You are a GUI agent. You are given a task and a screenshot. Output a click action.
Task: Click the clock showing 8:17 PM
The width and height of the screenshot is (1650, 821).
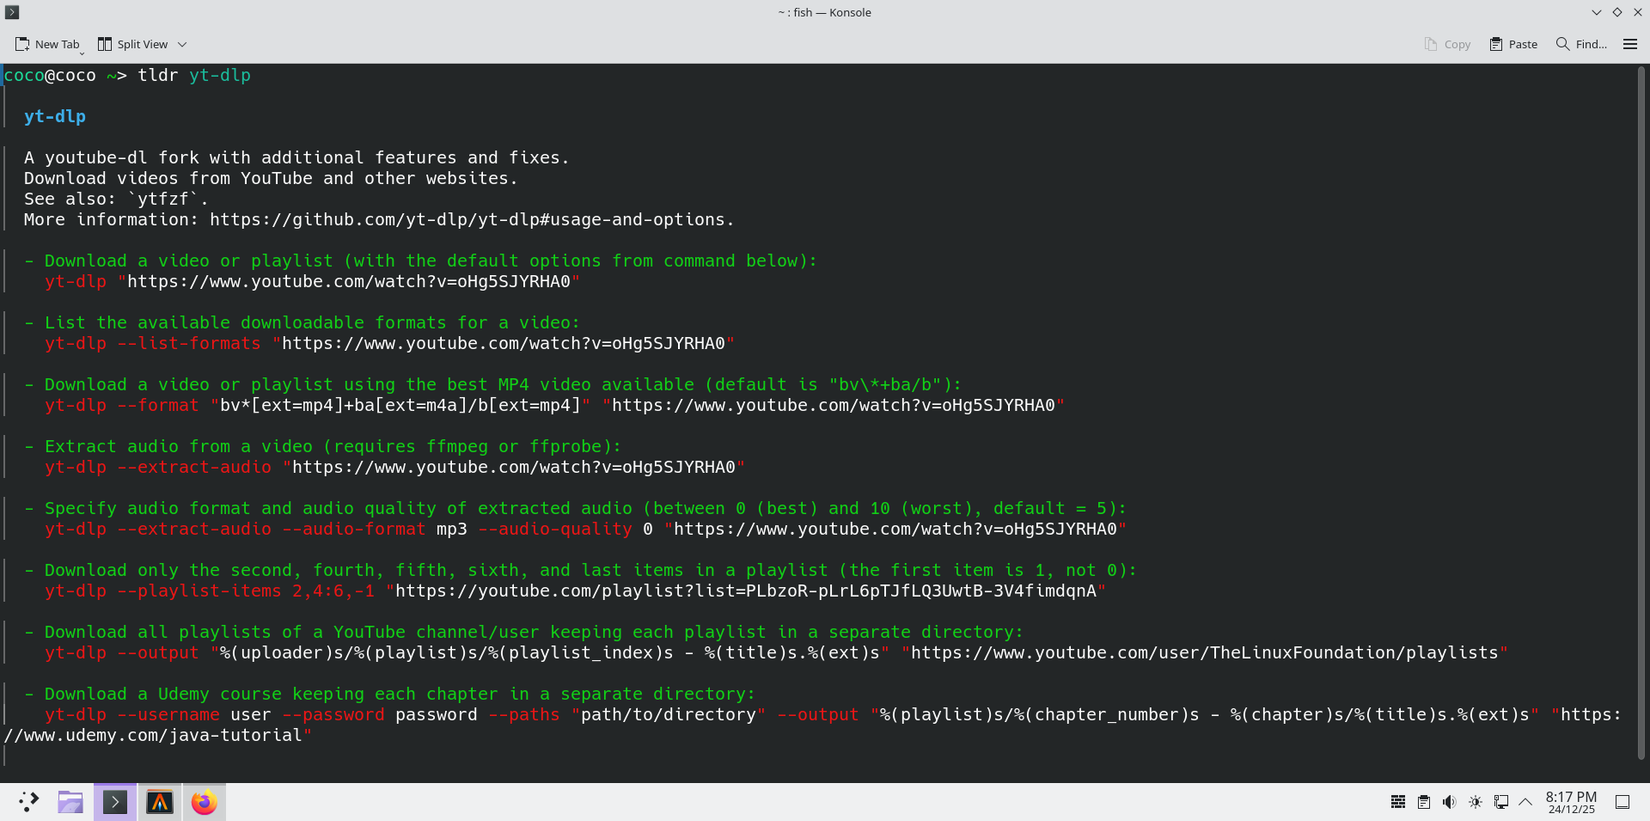pos(1571,802)
